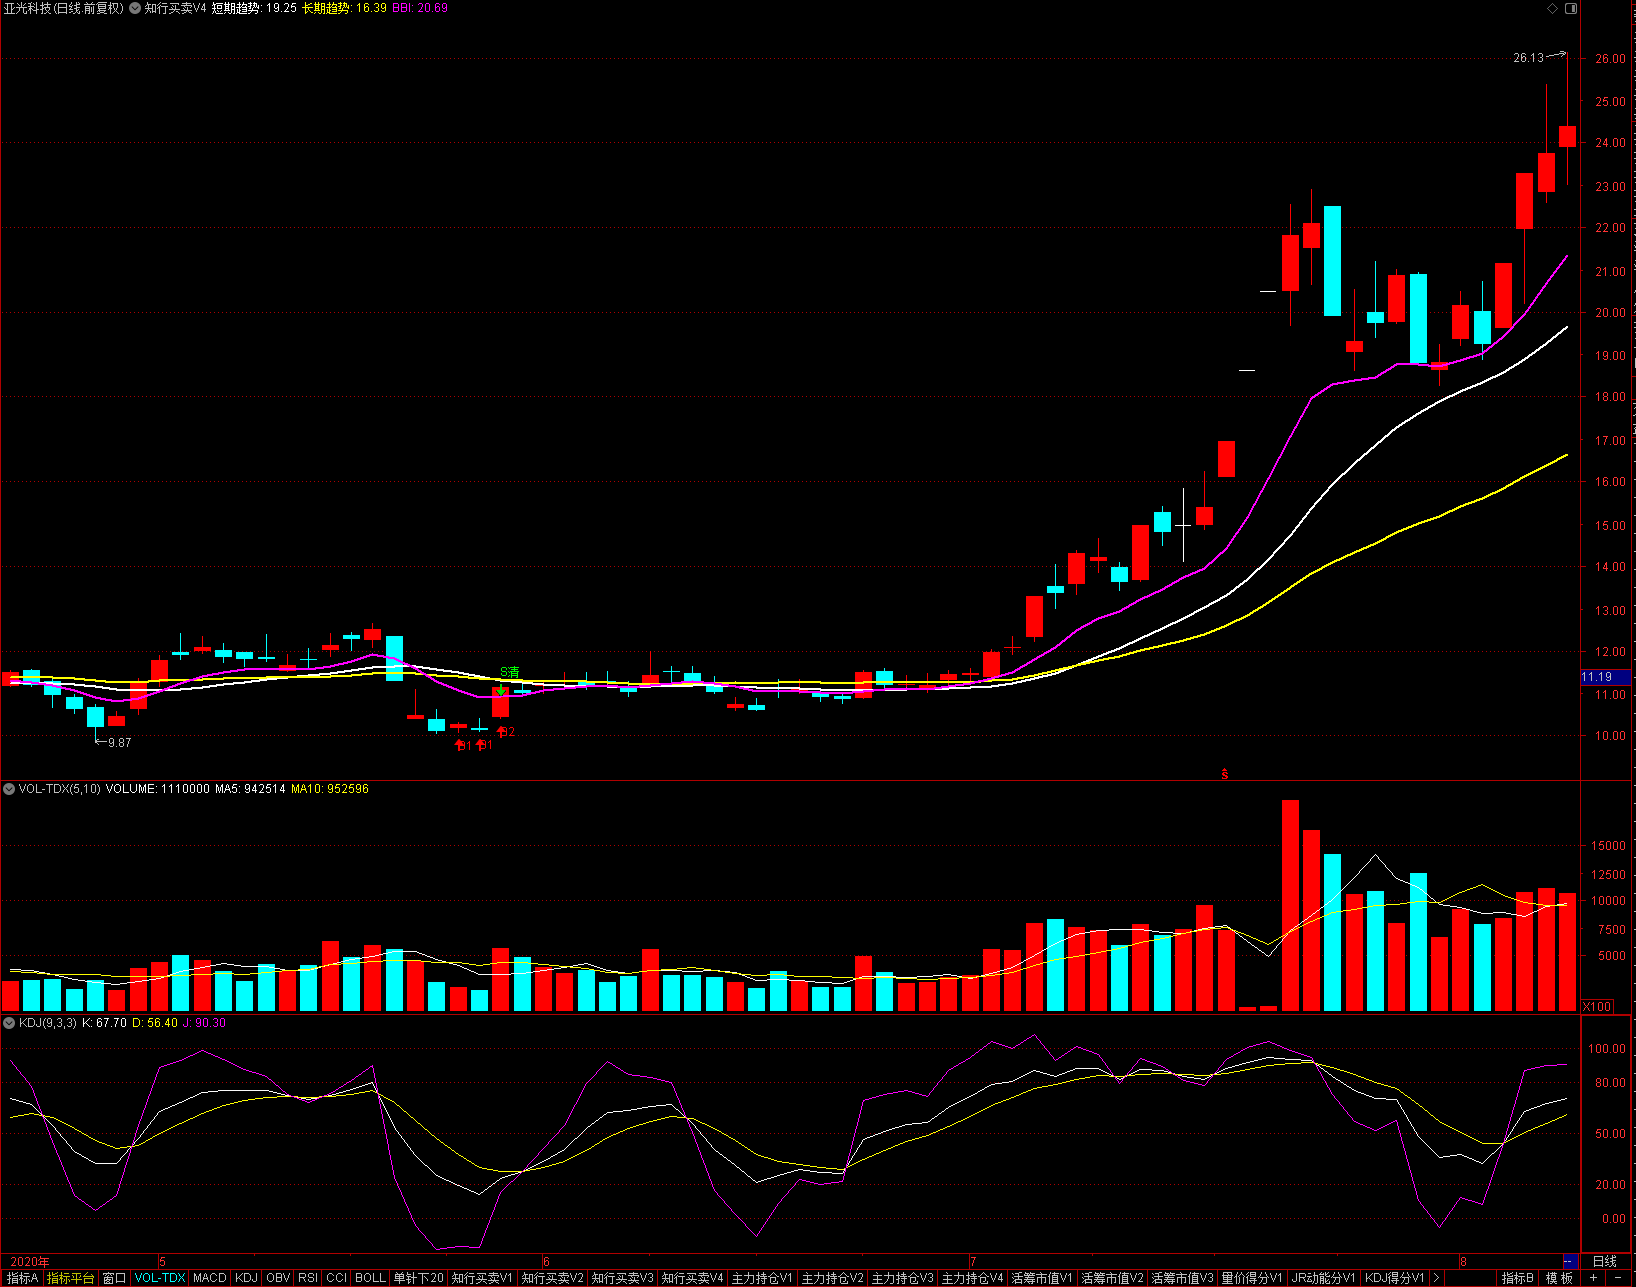This screenshot has width=1636, height=1287.
Task: Click the 26.13 high price label
Action: pos(1528,58)
